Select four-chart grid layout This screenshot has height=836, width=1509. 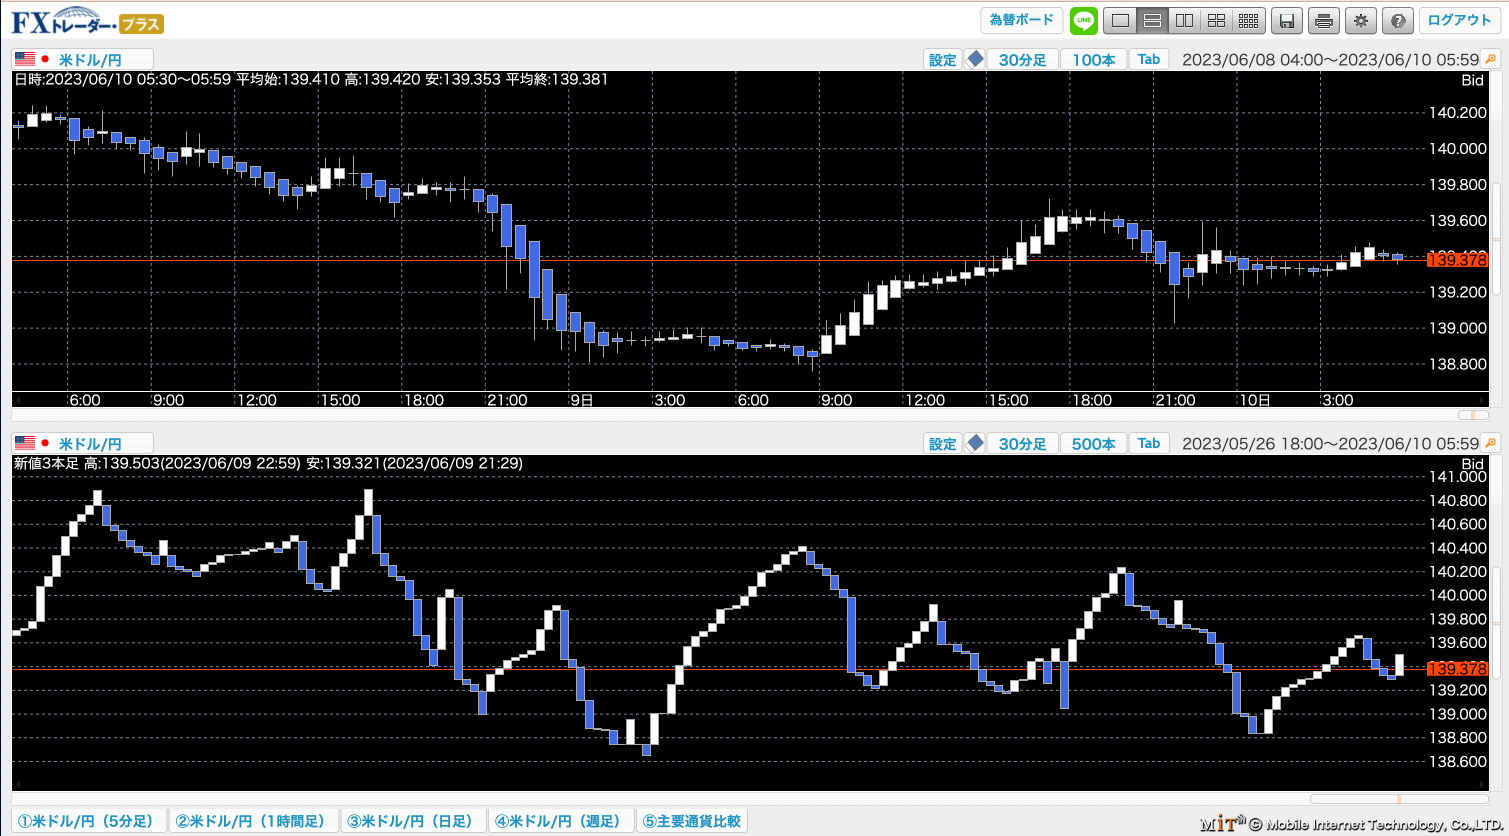pyautogui.click(x=1216, y=20)
